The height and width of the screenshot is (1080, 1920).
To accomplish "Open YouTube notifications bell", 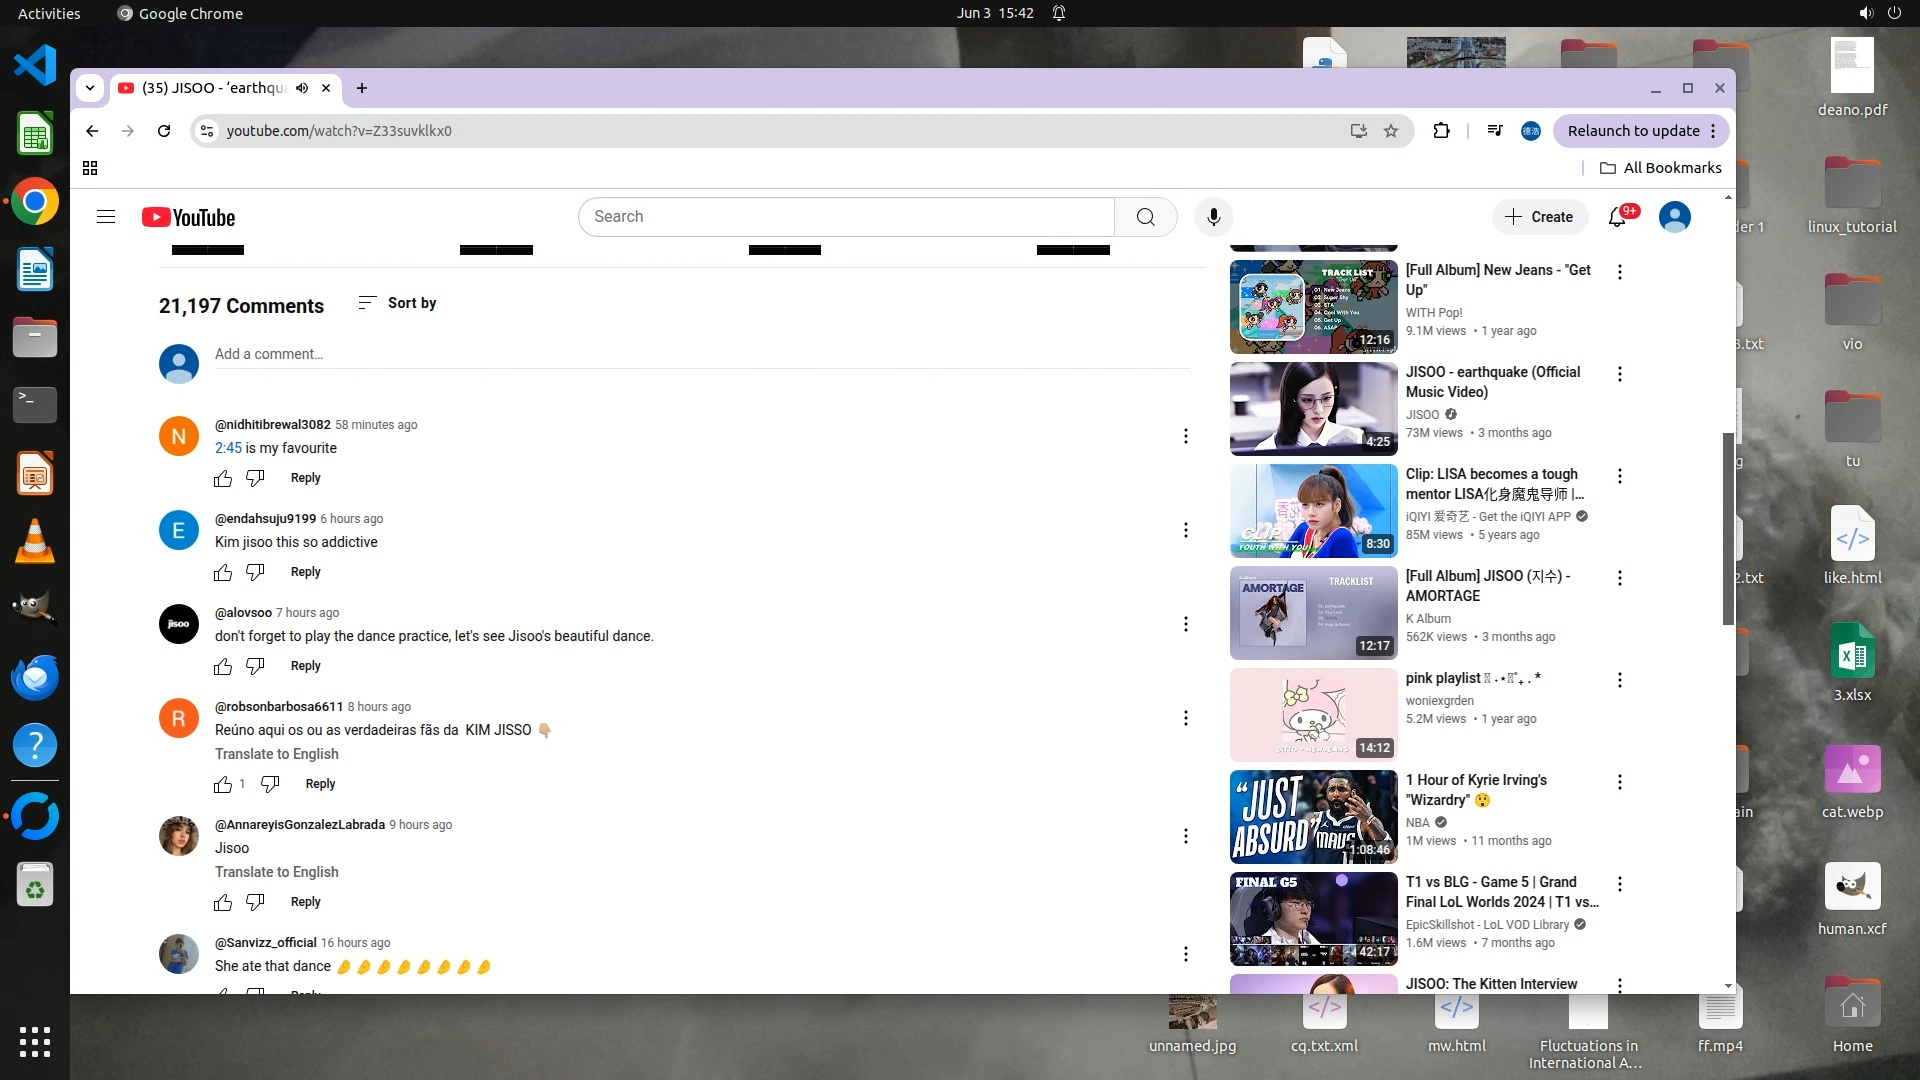I will coord(1617,217).
